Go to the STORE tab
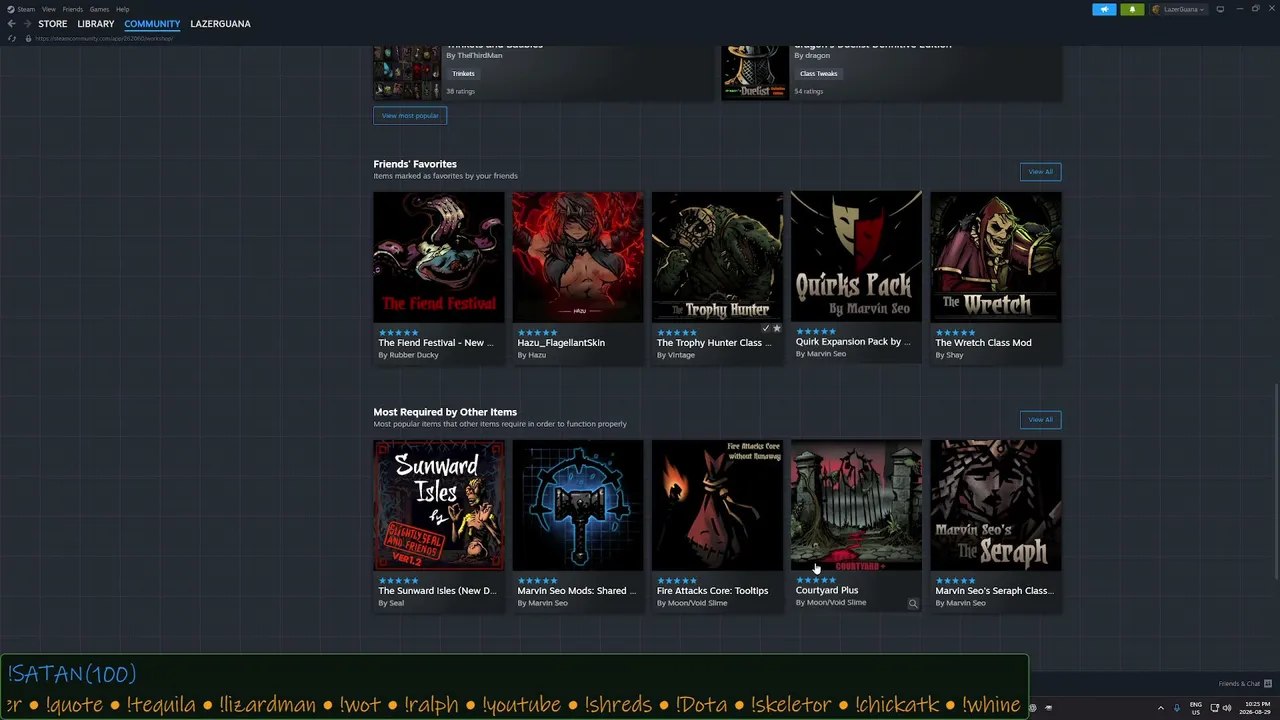1280x720 pixels. point(53,24)
